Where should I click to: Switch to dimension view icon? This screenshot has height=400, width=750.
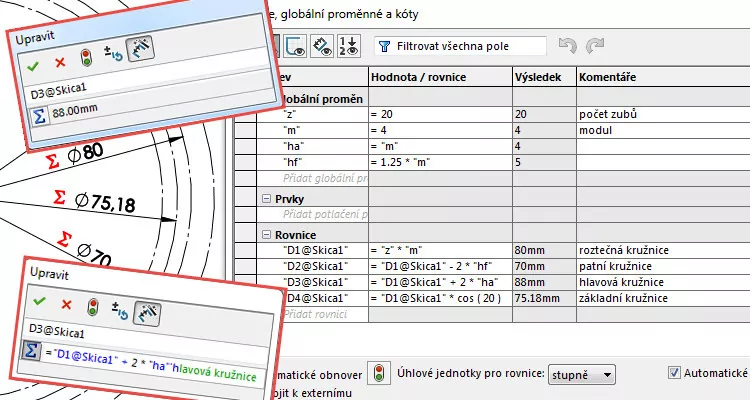click(322, 46)
